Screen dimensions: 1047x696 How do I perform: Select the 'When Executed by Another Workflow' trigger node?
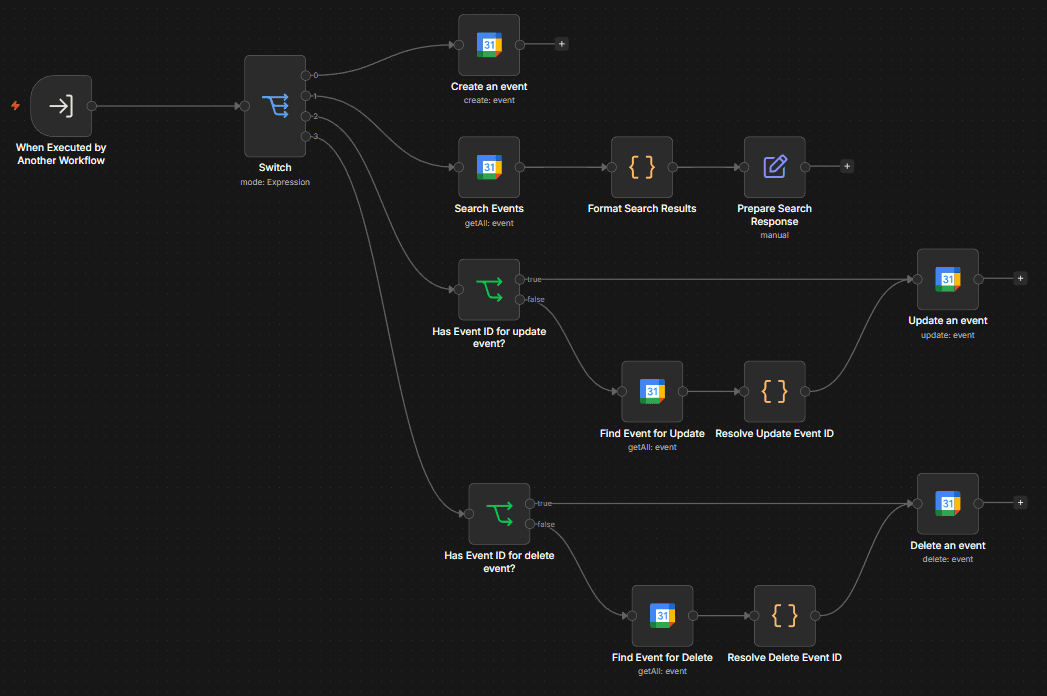(x=61, y=106)
